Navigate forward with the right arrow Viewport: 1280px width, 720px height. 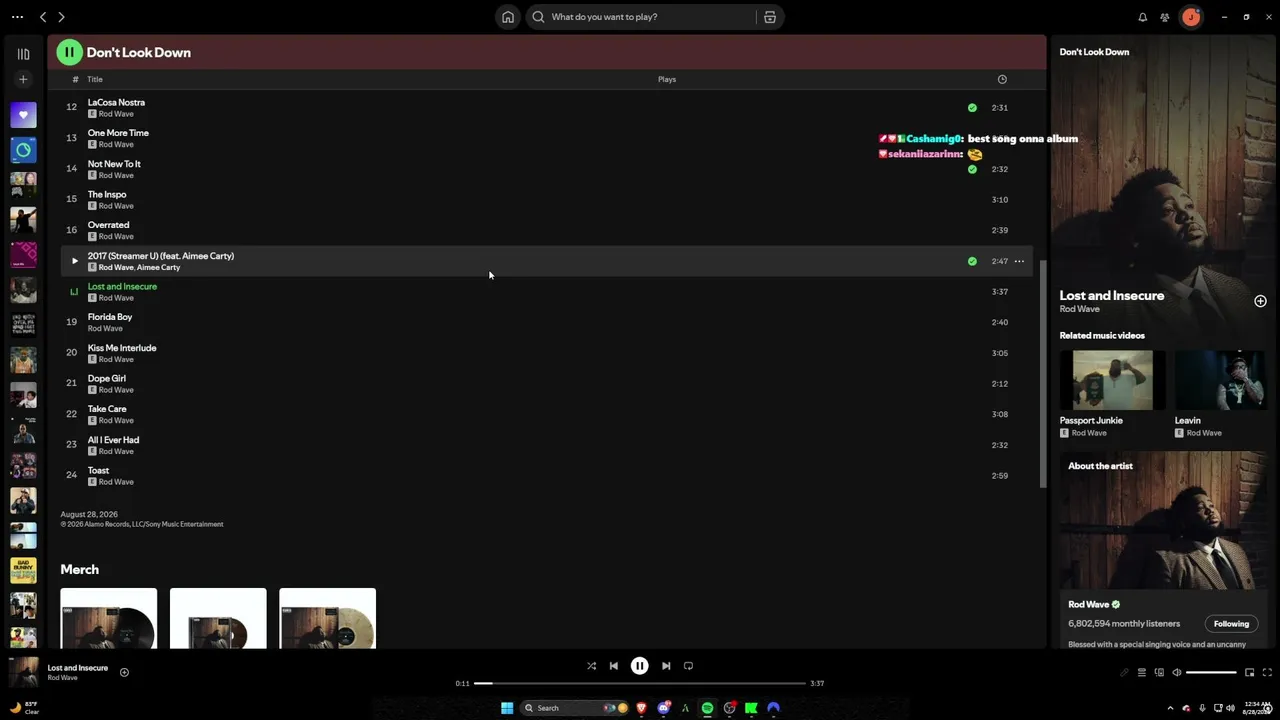61,17
